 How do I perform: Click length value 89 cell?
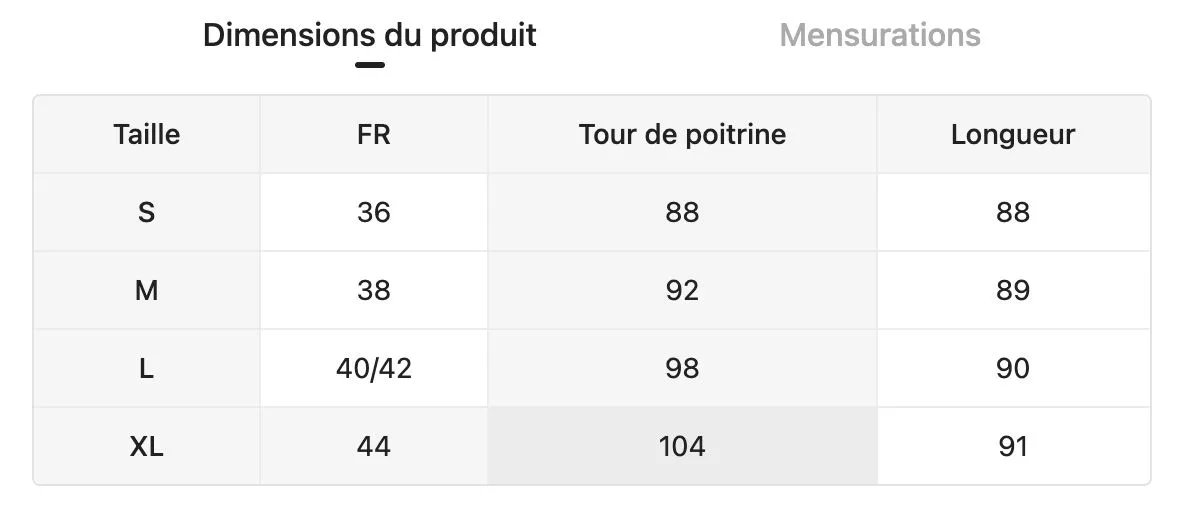pos(1013,290)
